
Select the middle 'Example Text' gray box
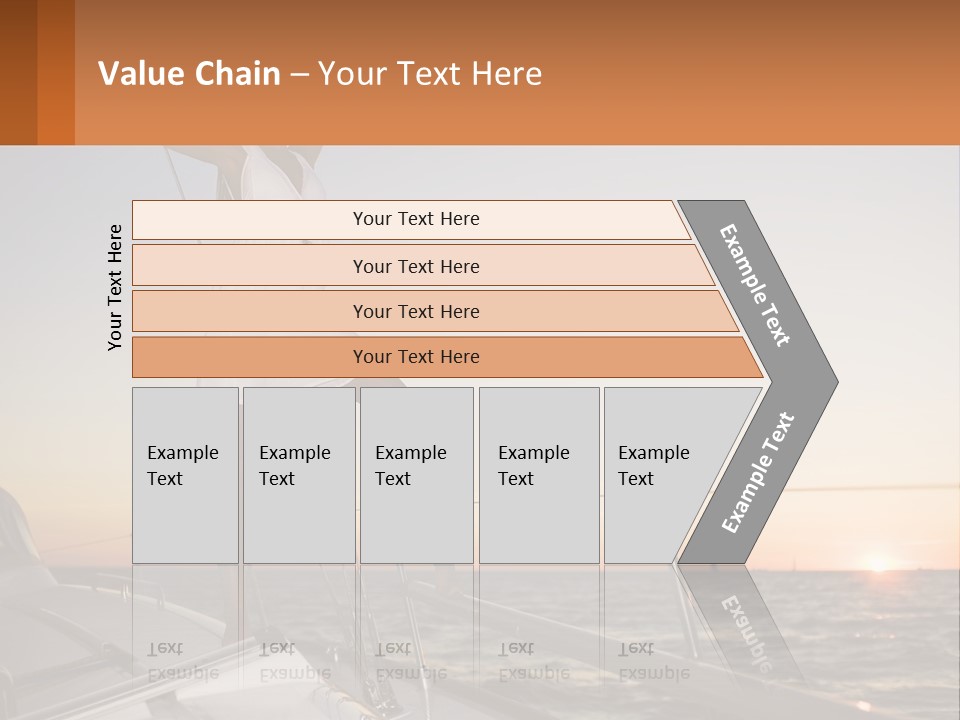coord(416,475)
